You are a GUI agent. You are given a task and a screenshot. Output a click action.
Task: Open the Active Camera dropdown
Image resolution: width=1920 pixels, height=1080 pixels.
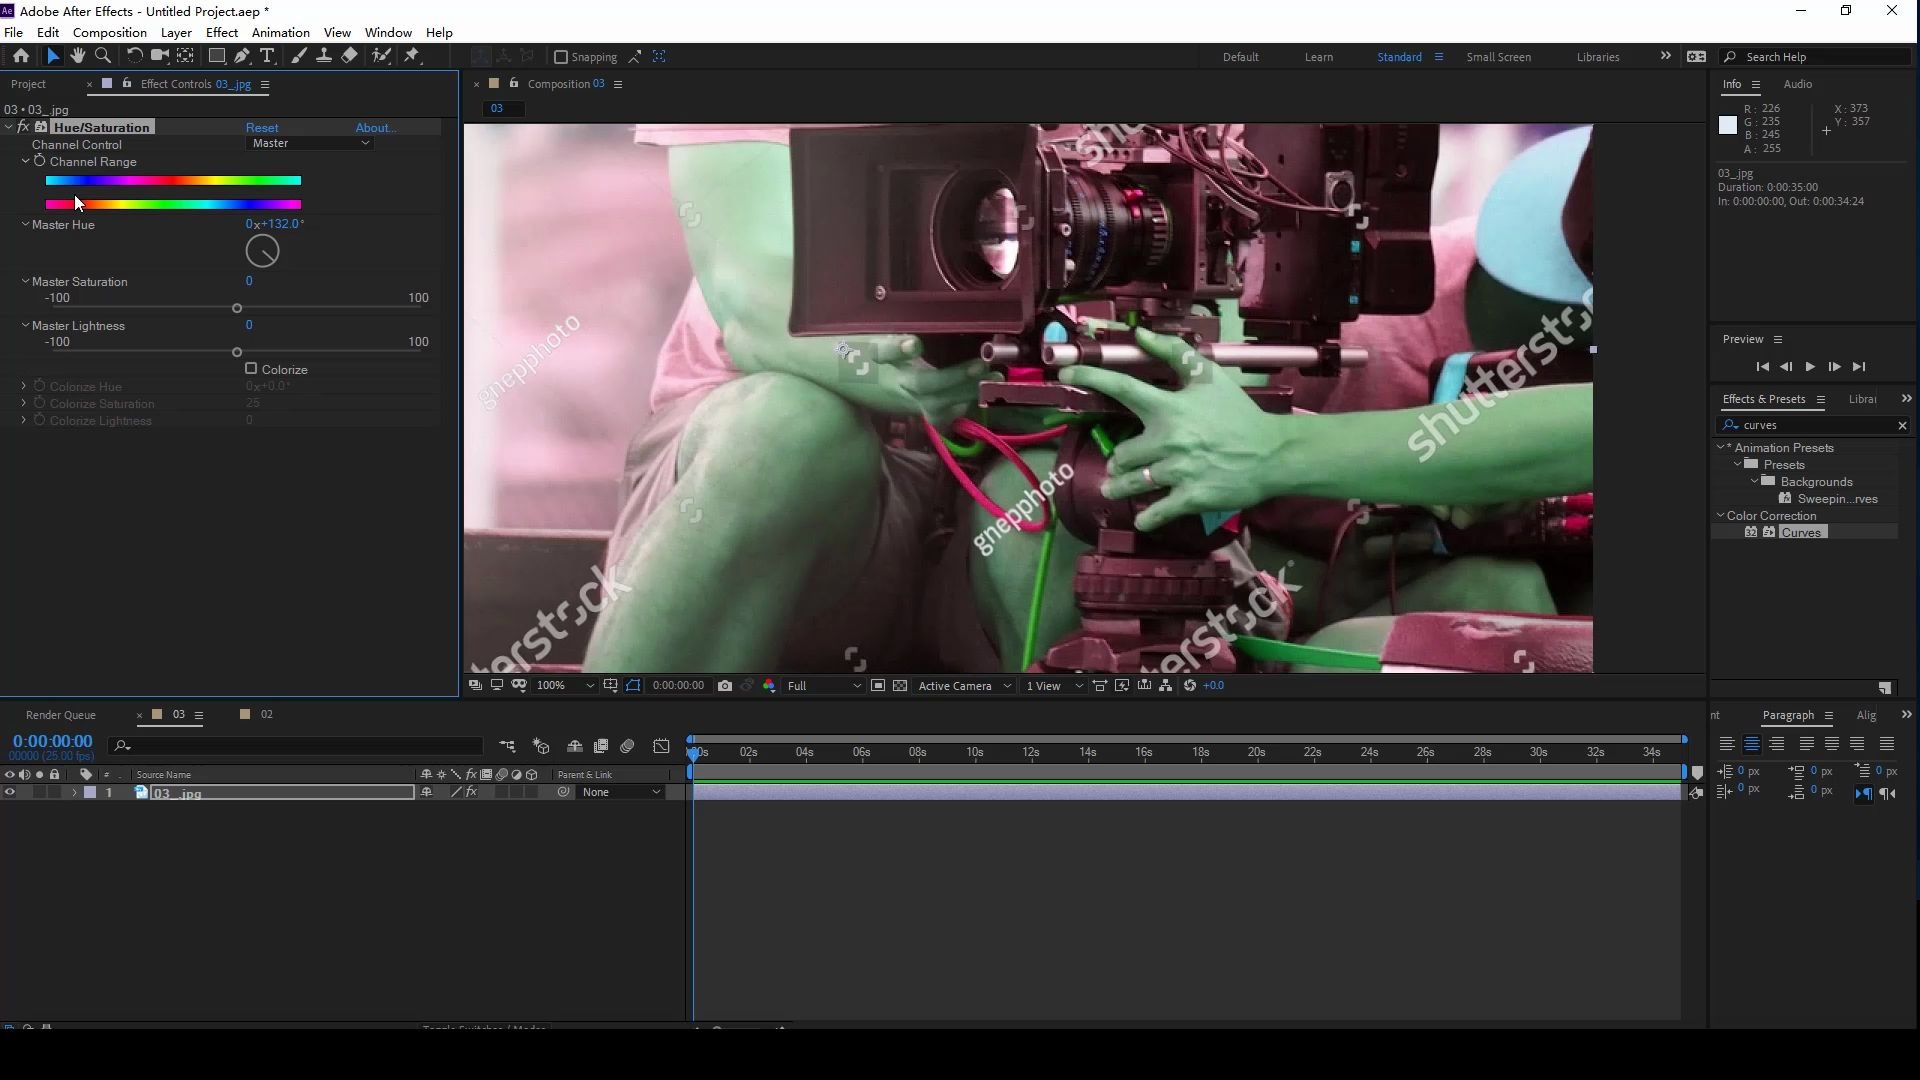click(x=964, y=686)
